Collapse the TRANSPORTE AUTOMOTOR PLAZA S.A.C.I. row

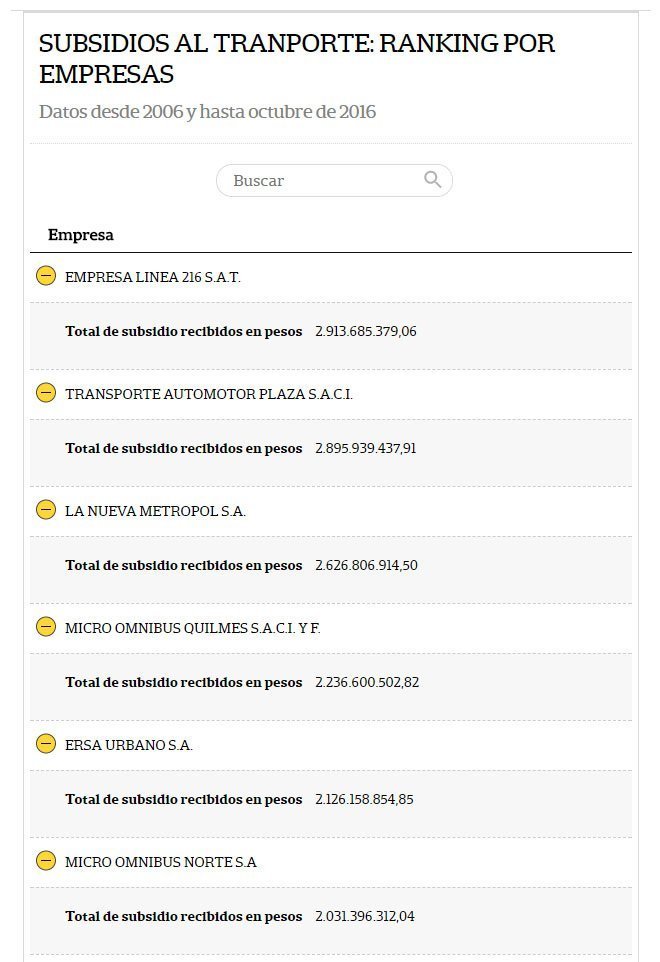coord(46,393)
